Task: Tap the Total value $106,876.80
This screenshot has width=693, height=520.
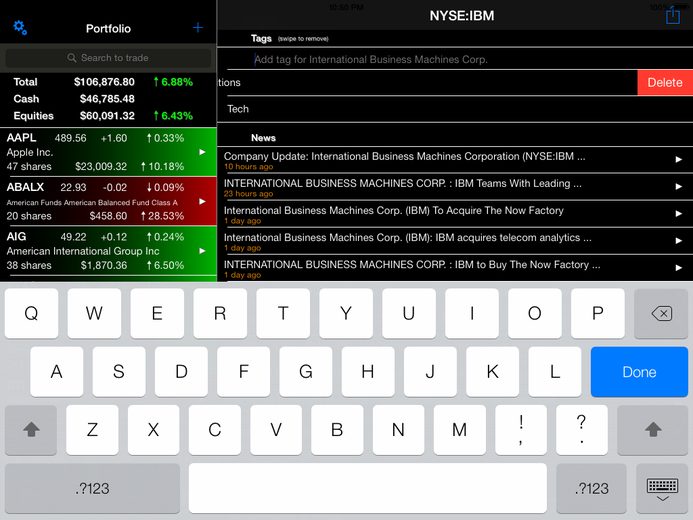Action: [x=104, y=82]
